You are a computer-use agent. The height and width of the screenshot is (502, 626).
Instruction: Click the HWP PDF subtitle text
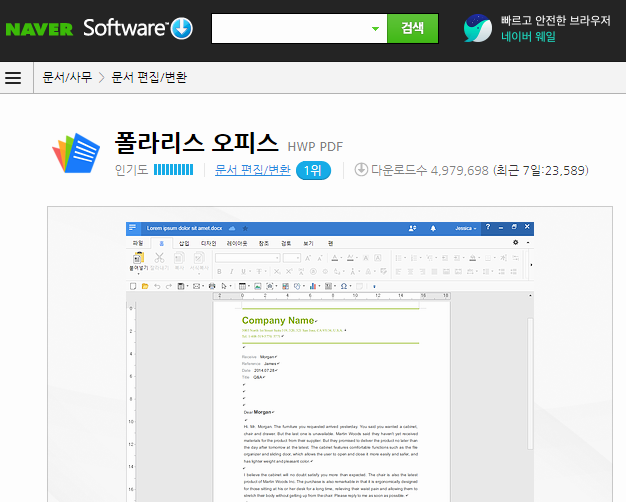pos(315,147)
